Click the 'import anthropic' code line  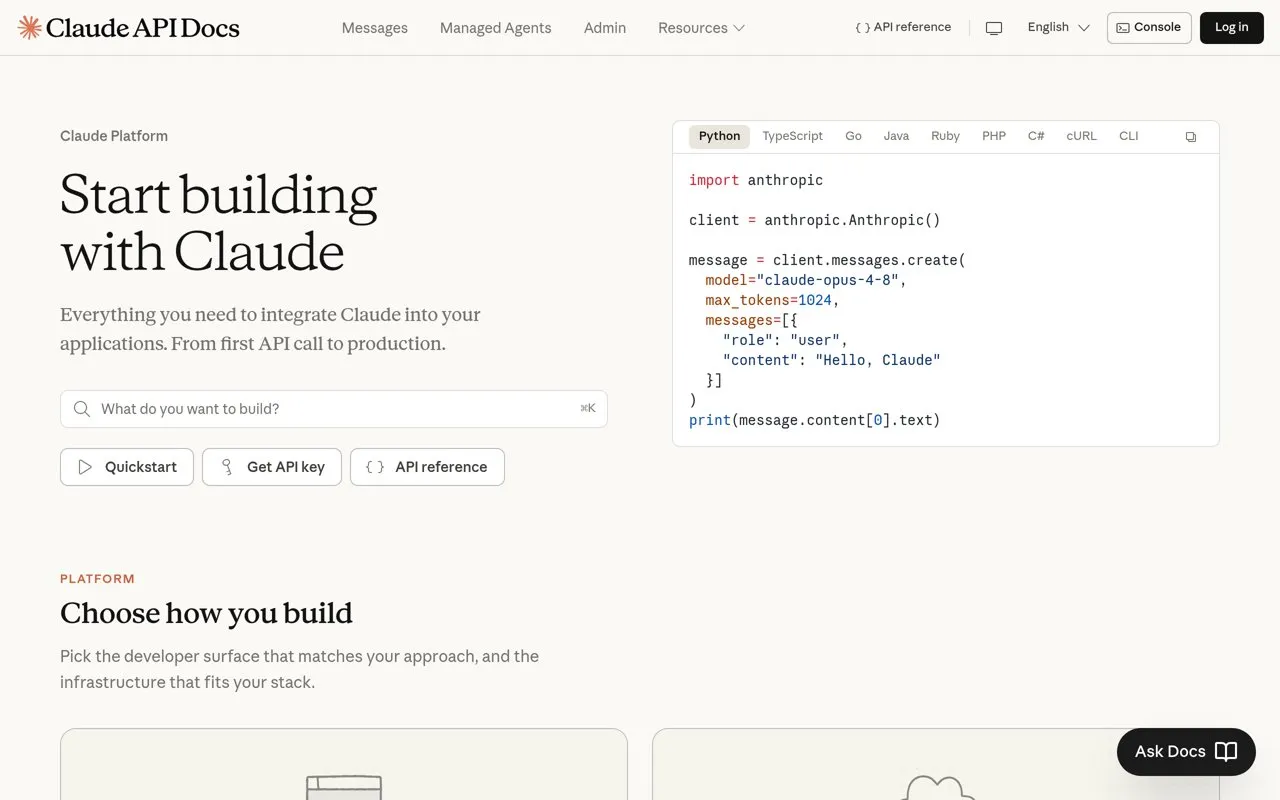756,180
